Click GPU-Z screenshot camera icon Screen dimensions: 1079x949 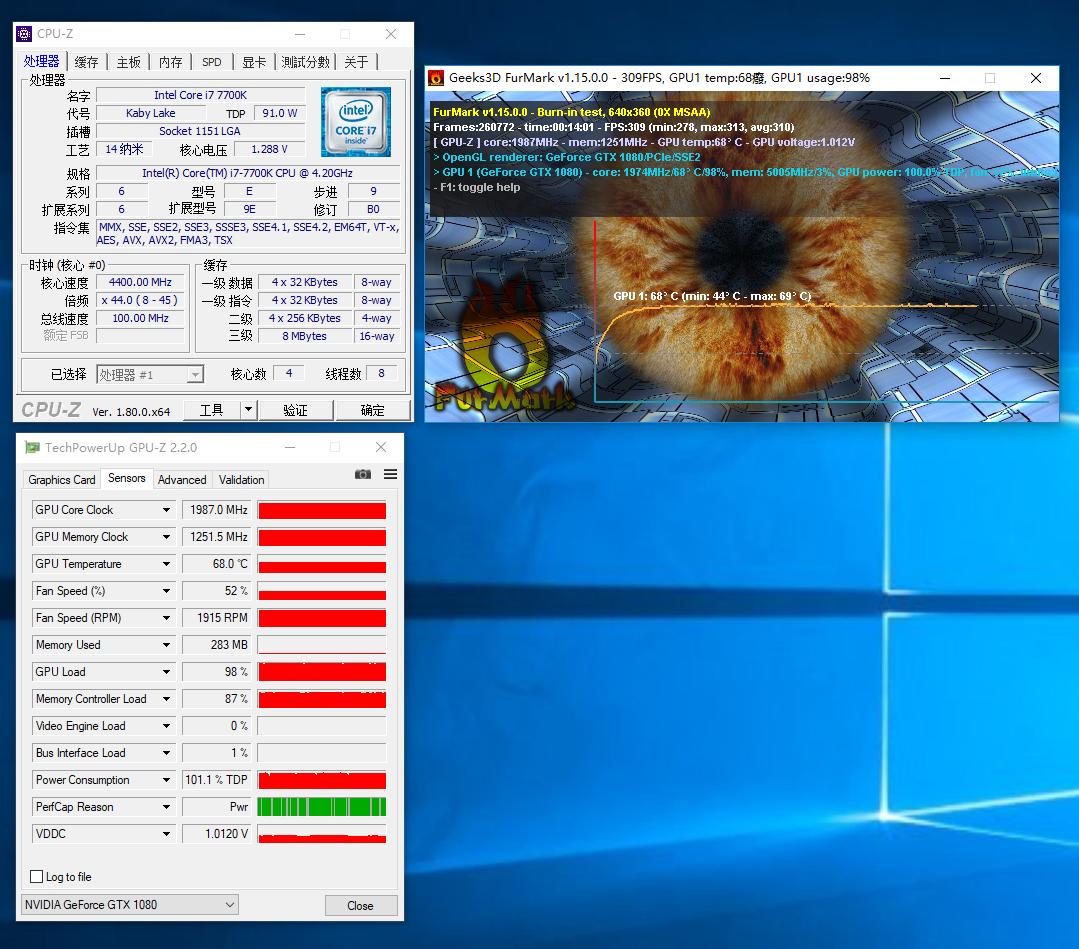363,474
